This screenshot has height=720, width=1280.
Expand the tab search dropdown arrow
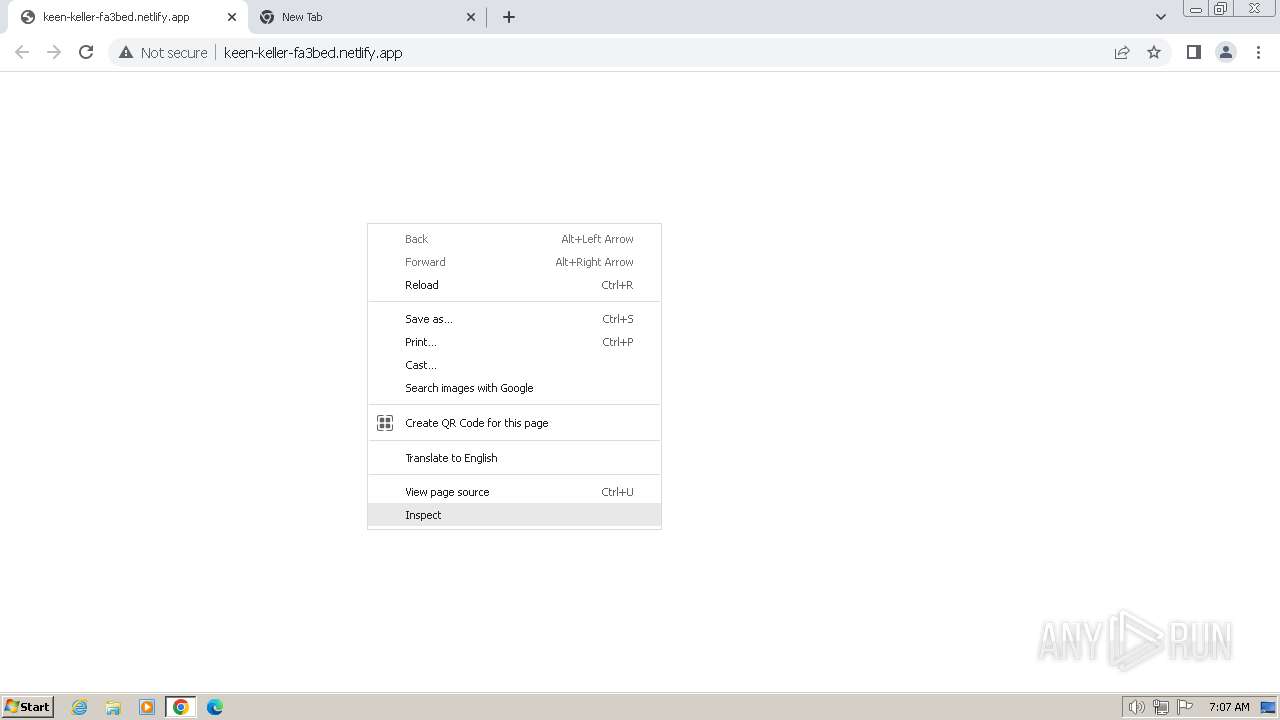(x=1161, y=17)
